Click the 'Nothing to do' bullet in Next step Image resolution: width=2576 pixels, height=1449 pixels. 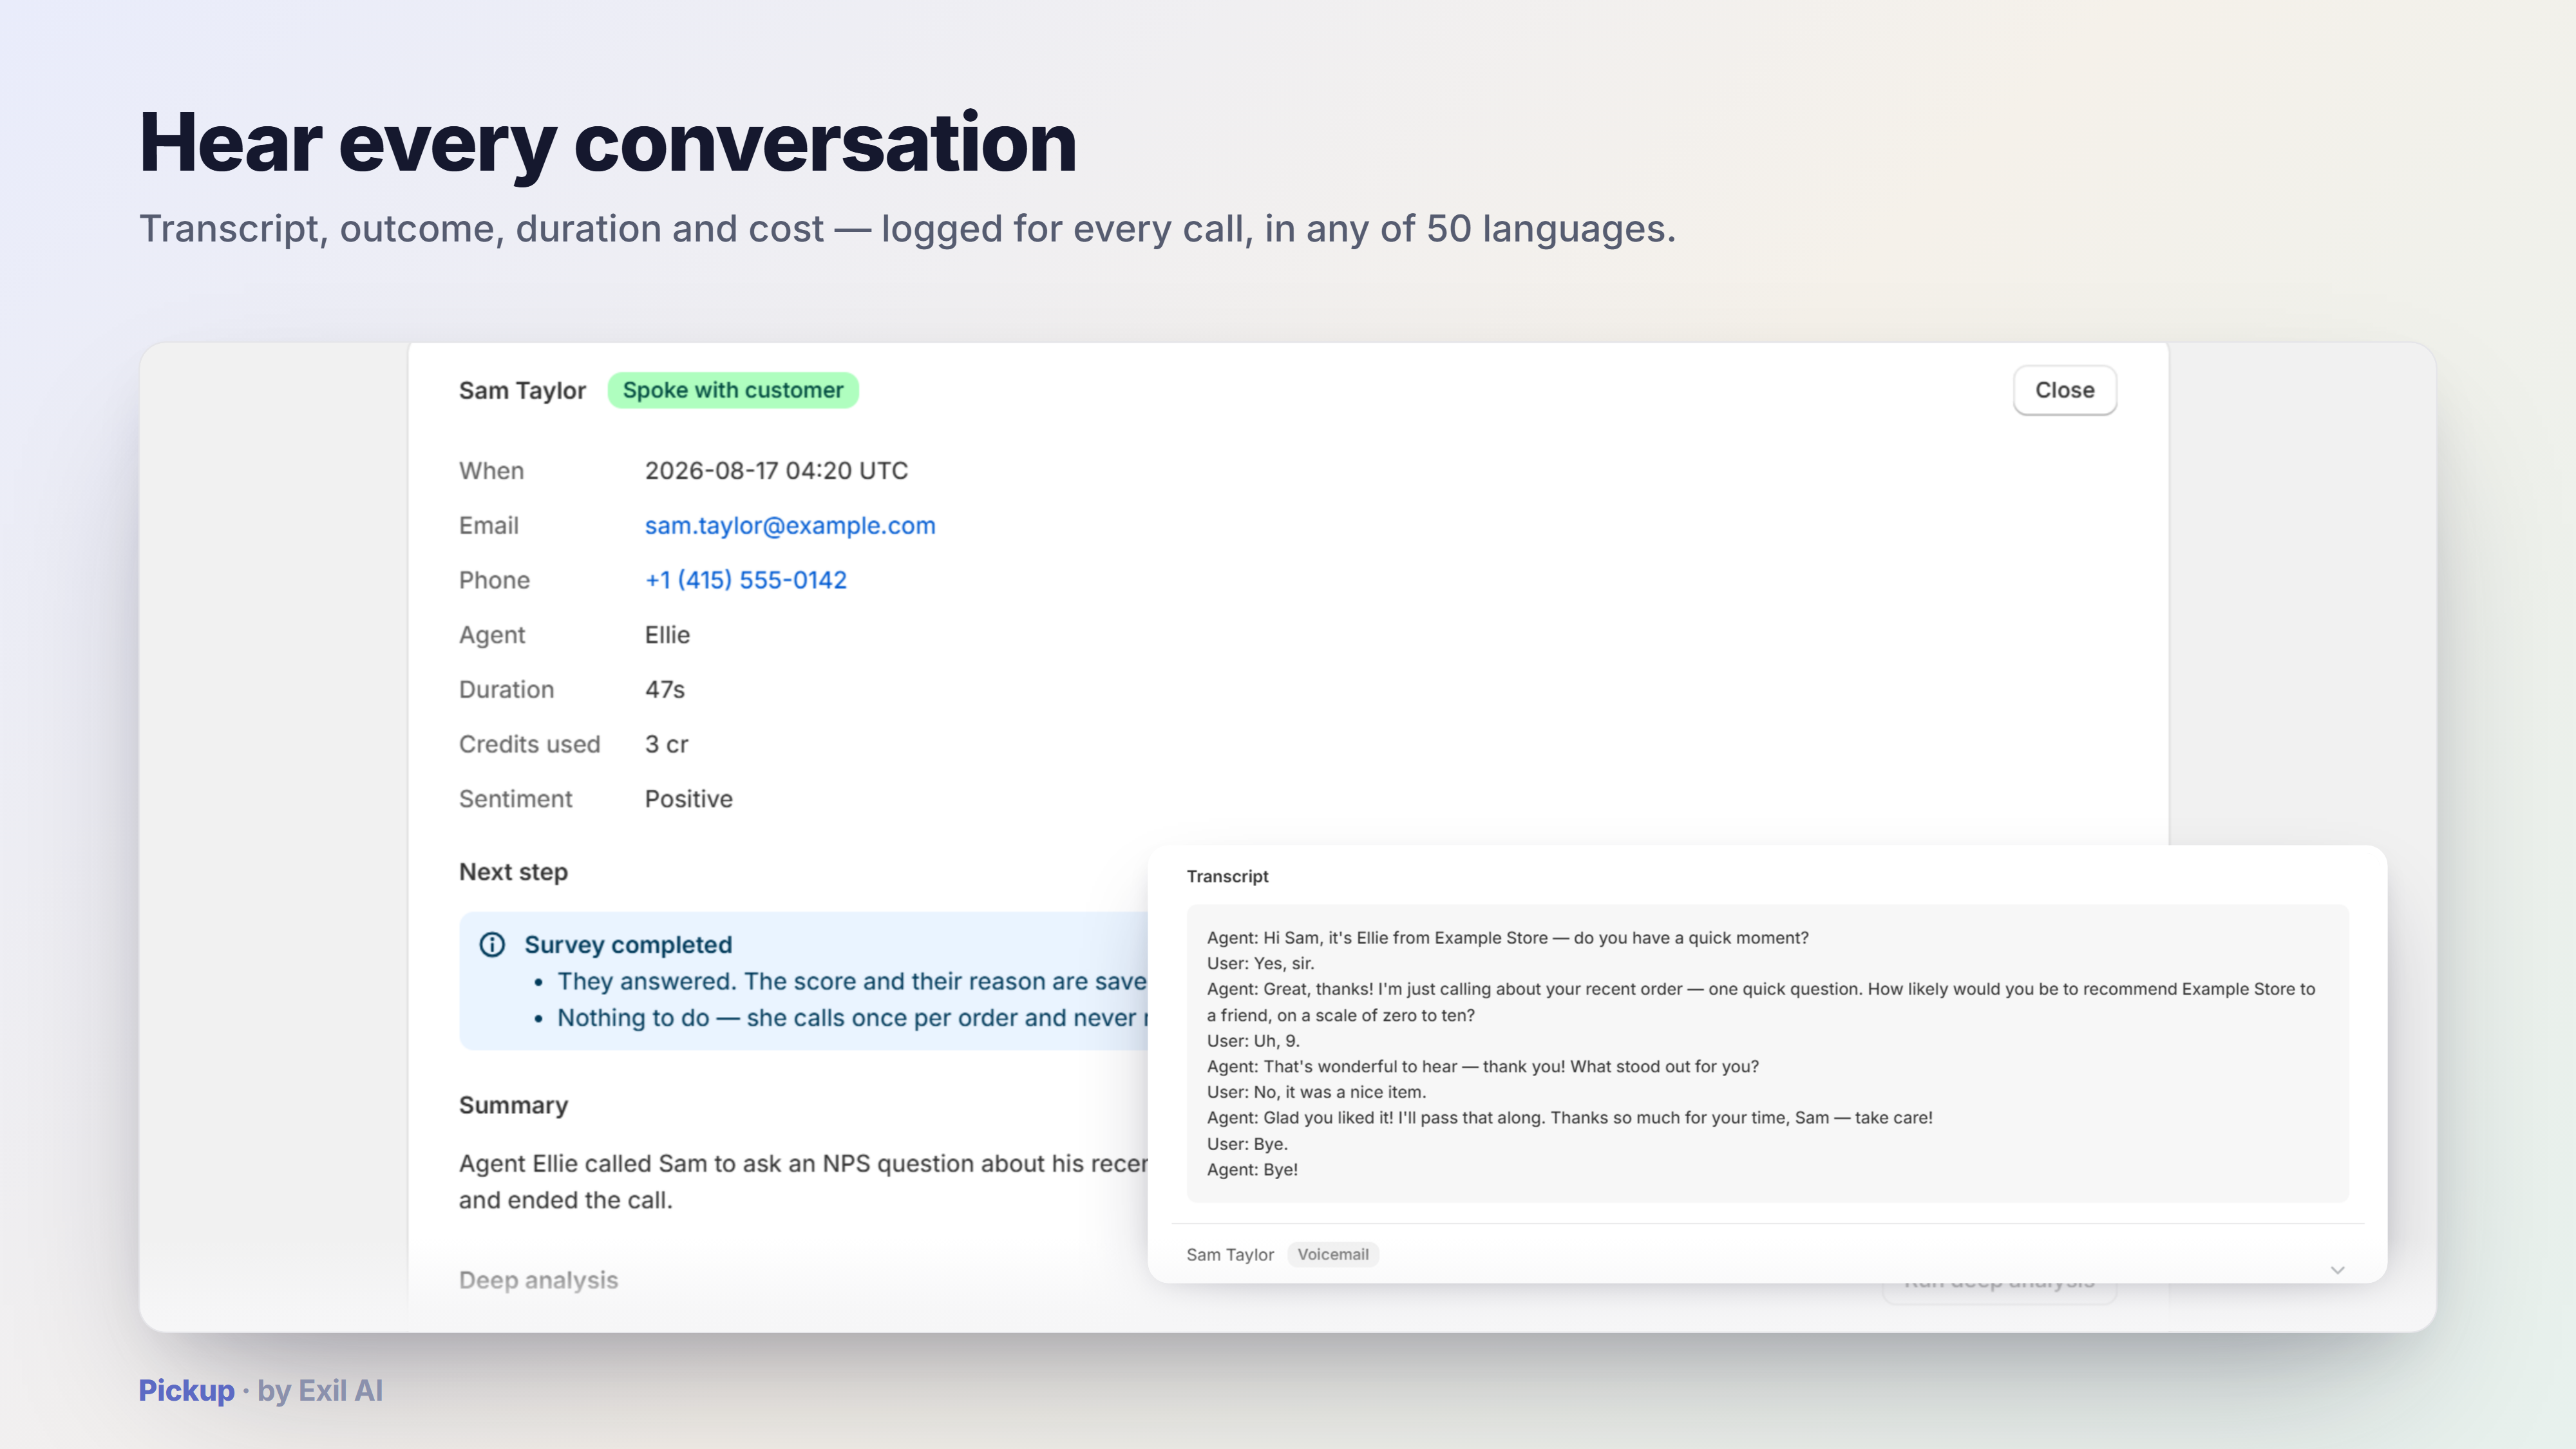coord(851,1018)
